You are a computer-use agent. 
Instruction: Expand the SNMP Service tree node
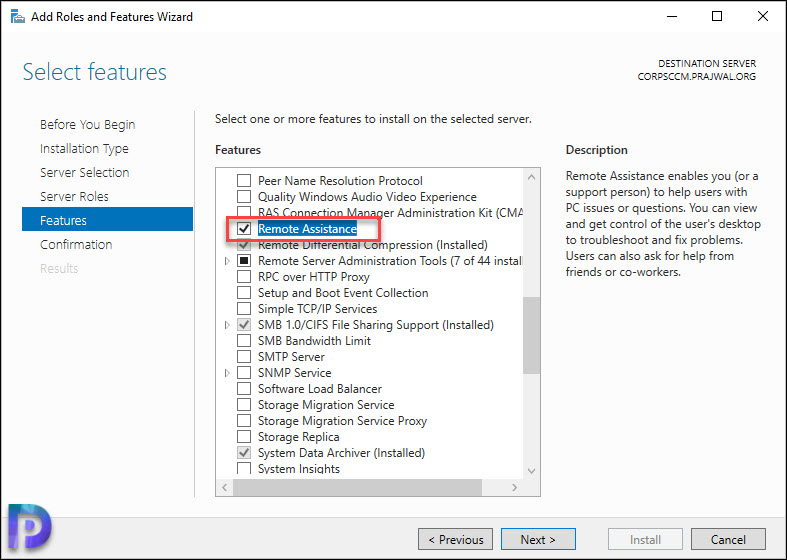[227, 373]
